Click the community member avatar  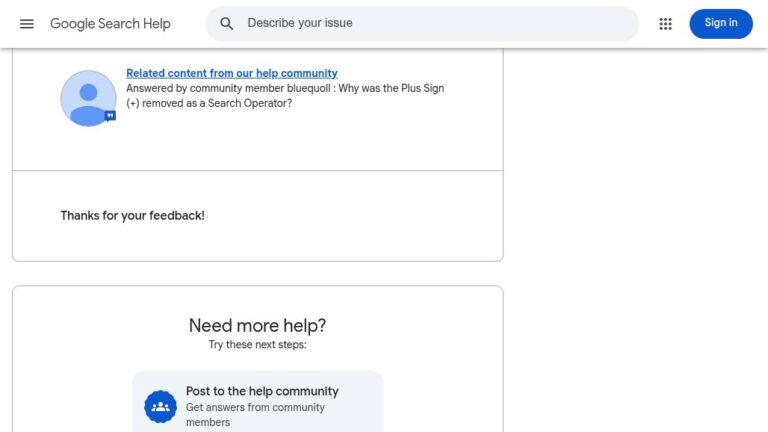pyautogui.click(x=88, y=98)
